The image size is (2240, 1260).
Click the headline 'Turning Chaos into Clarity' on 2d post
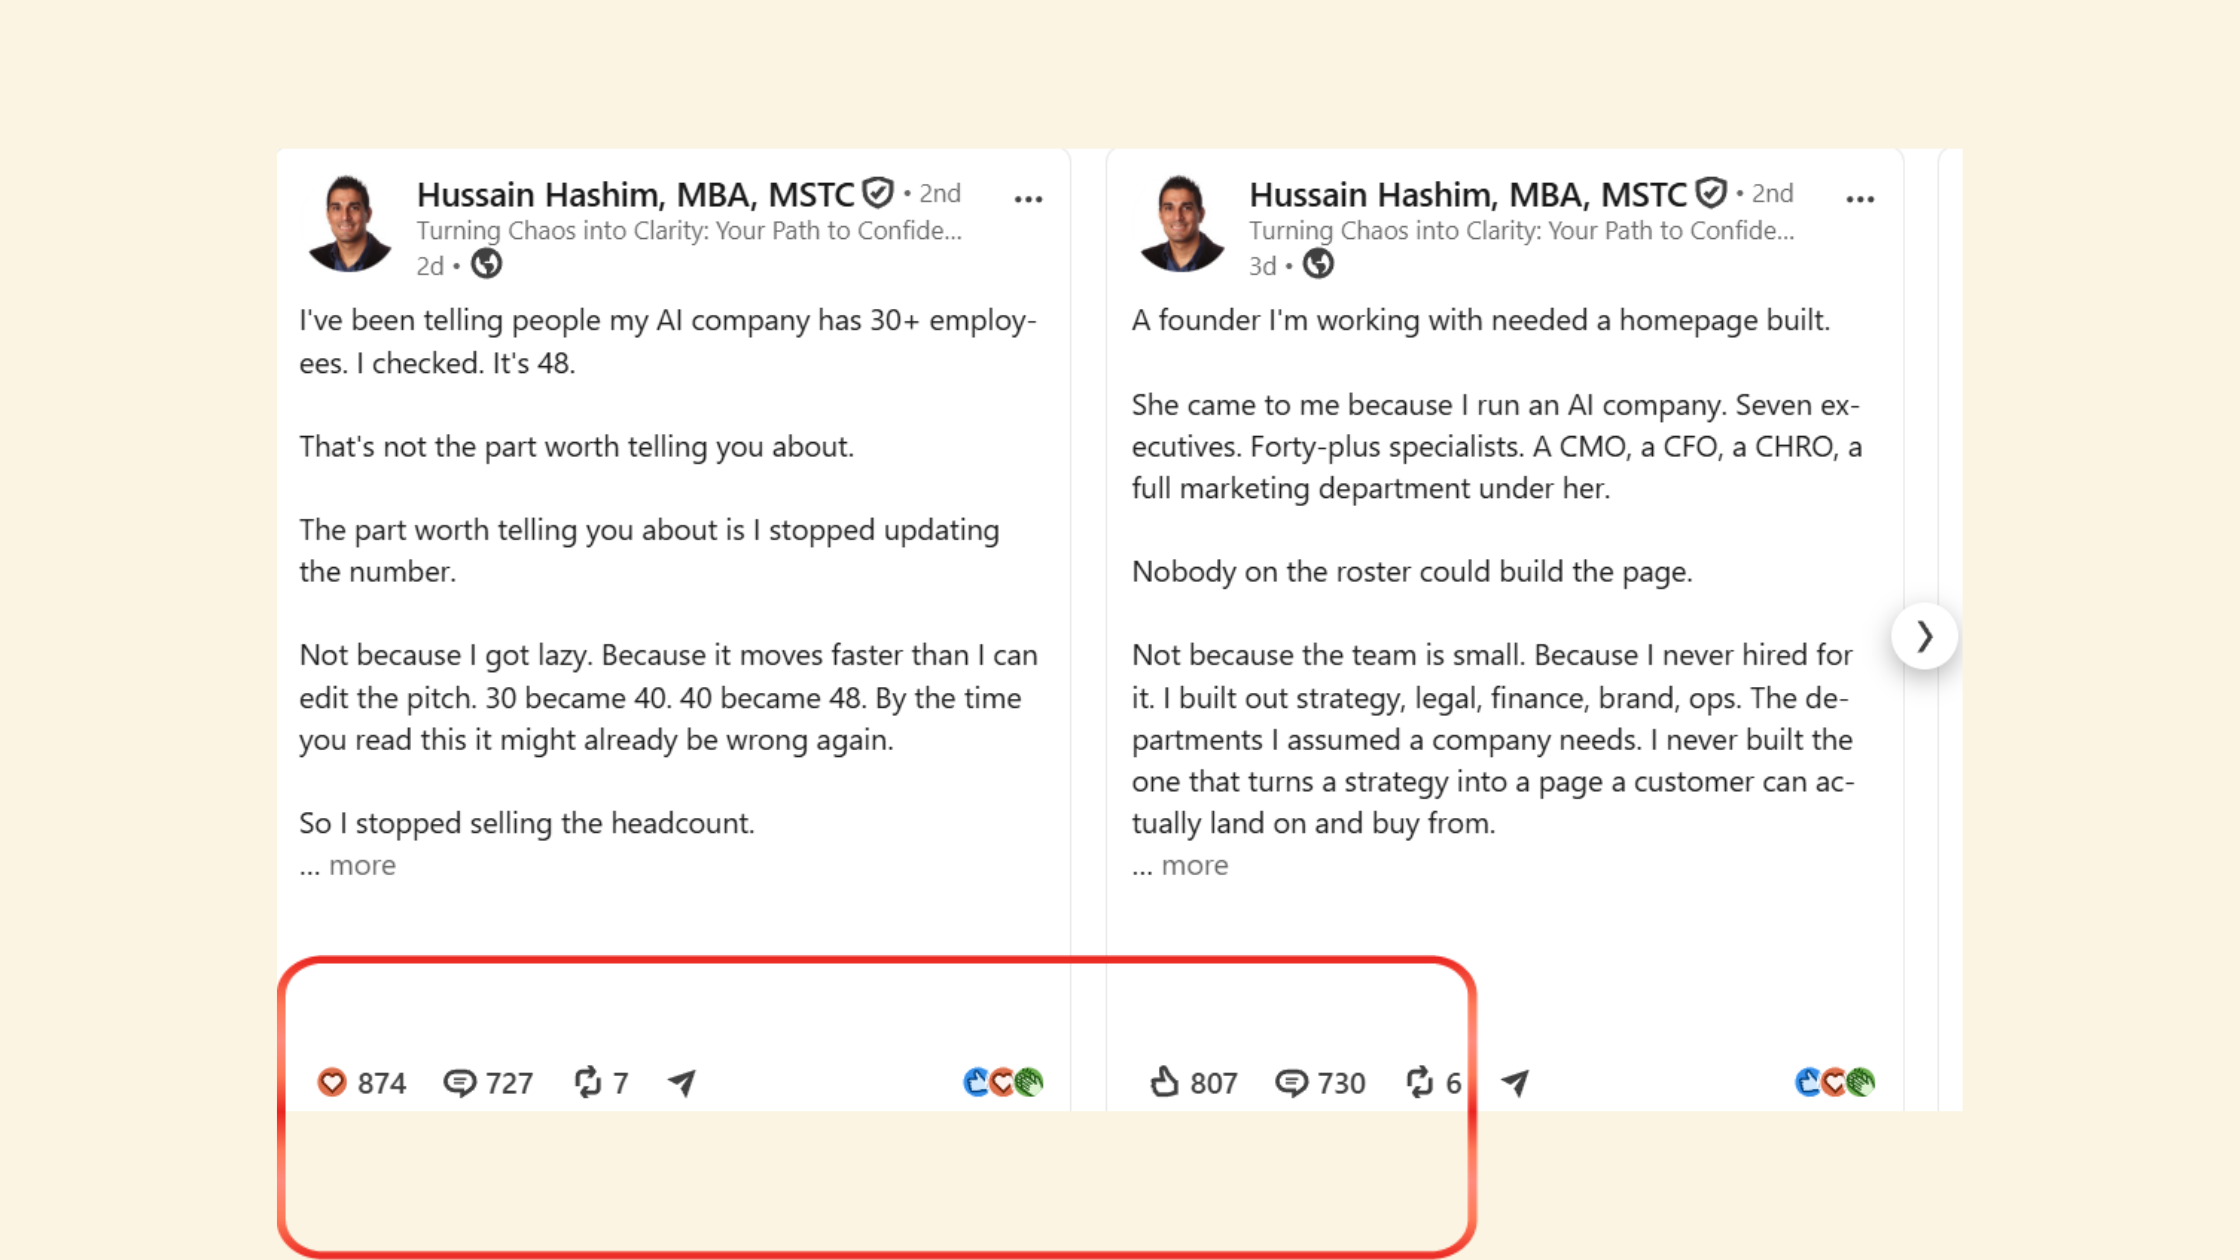(689, 231)
